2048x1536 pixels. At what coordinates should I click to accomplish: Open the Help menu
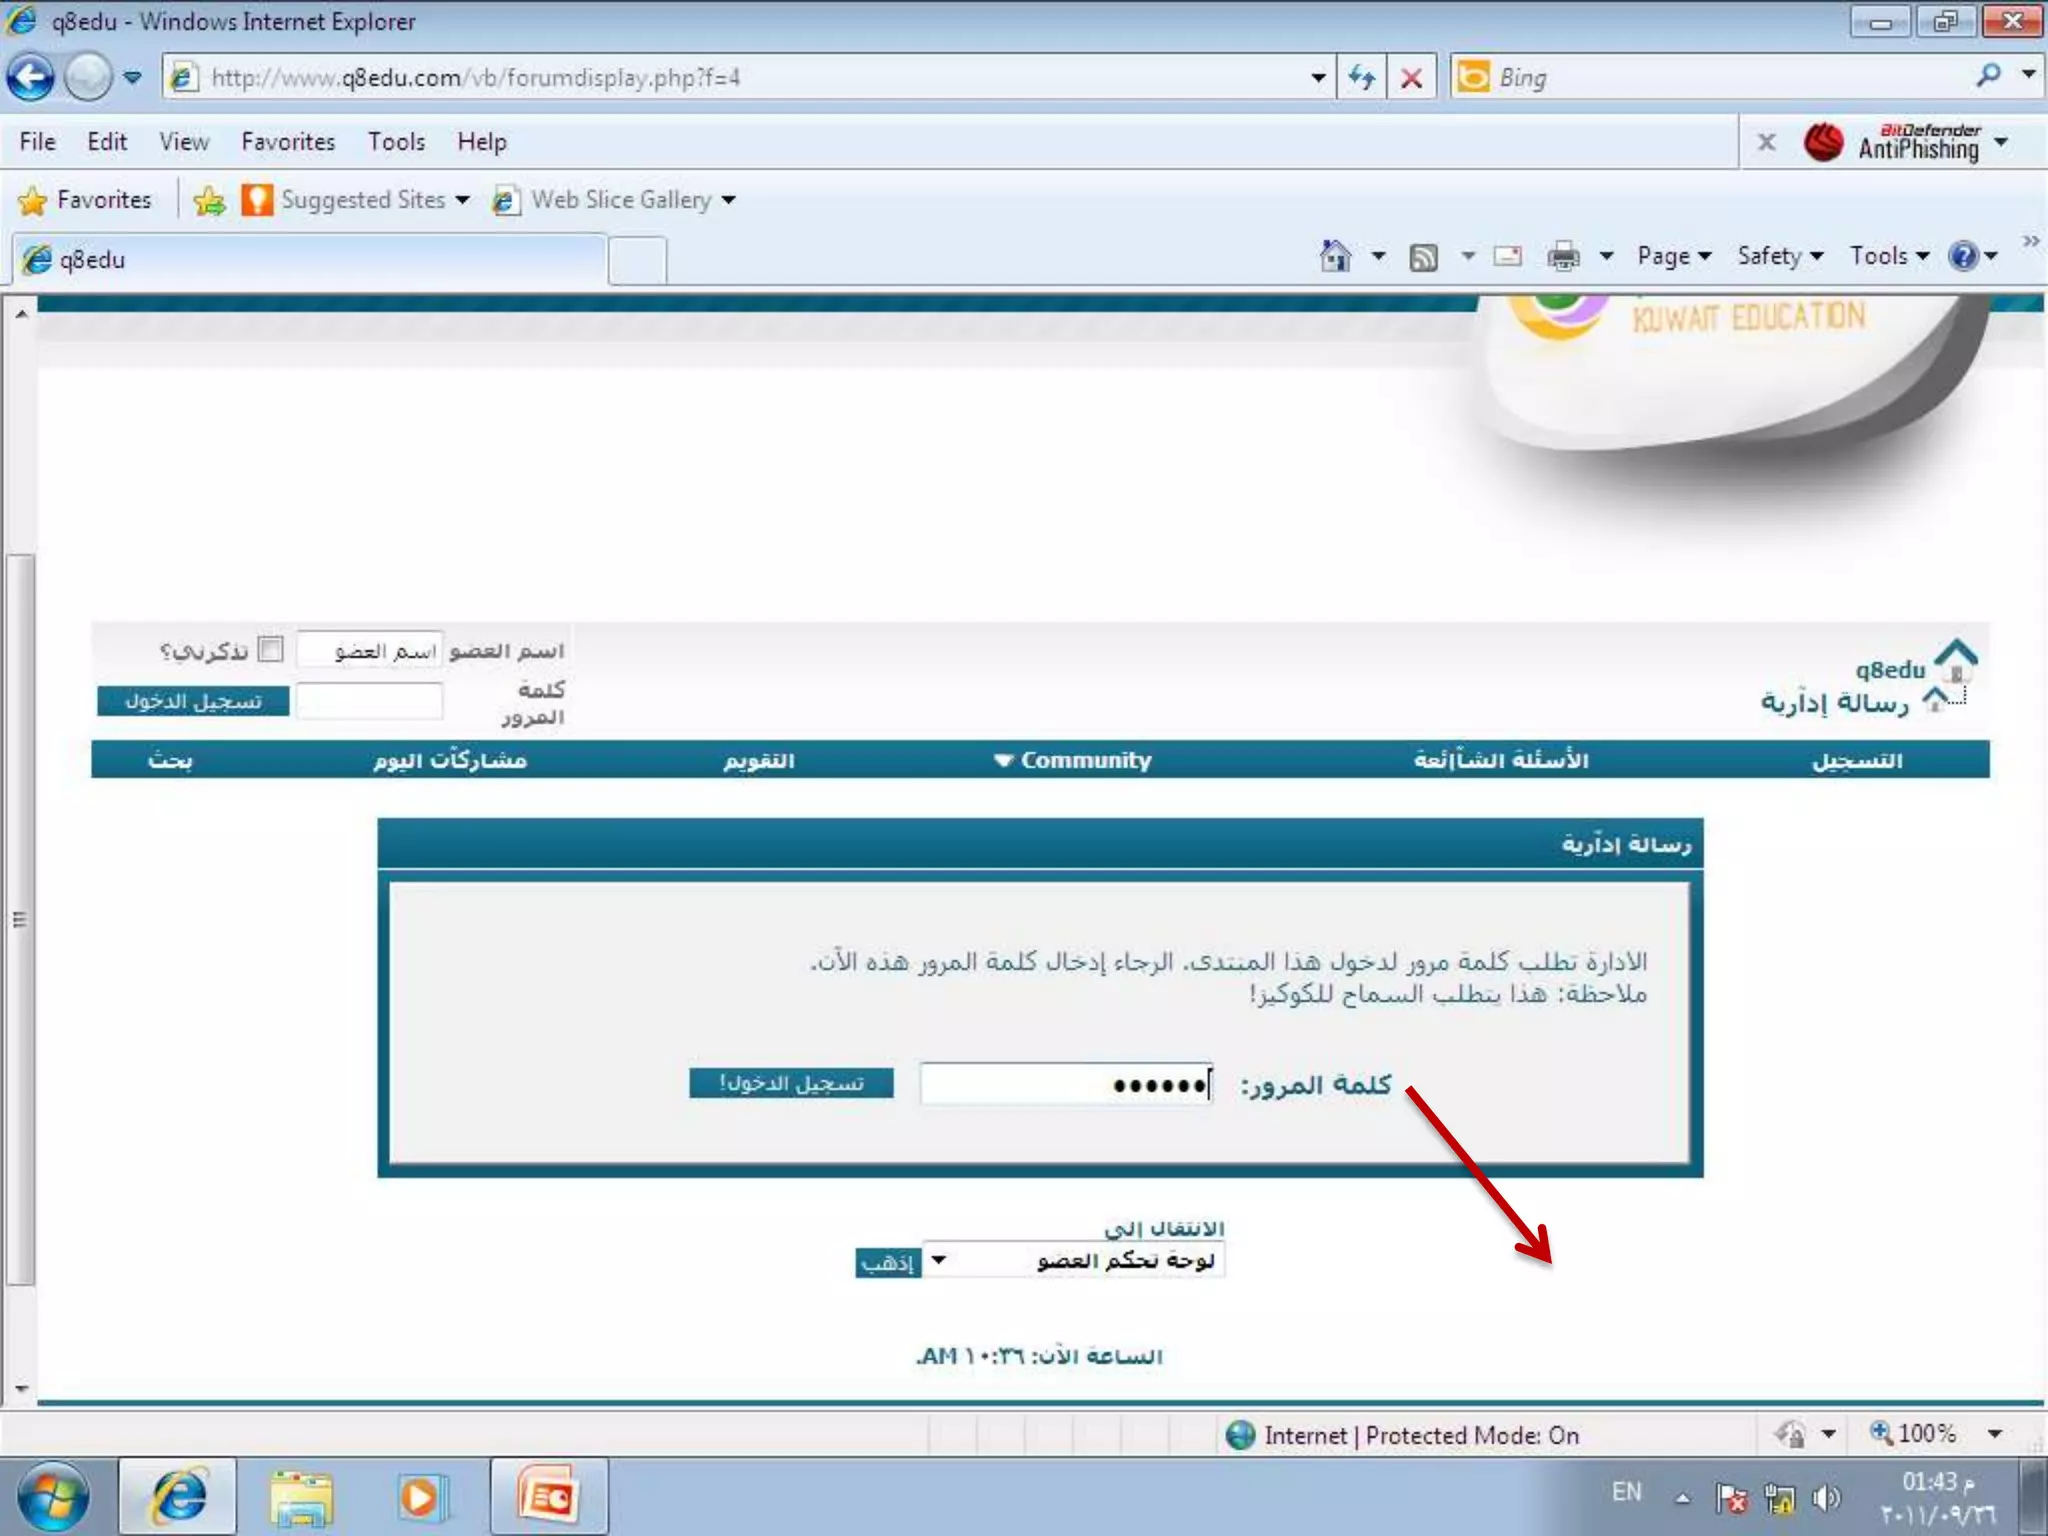(482, 142)
